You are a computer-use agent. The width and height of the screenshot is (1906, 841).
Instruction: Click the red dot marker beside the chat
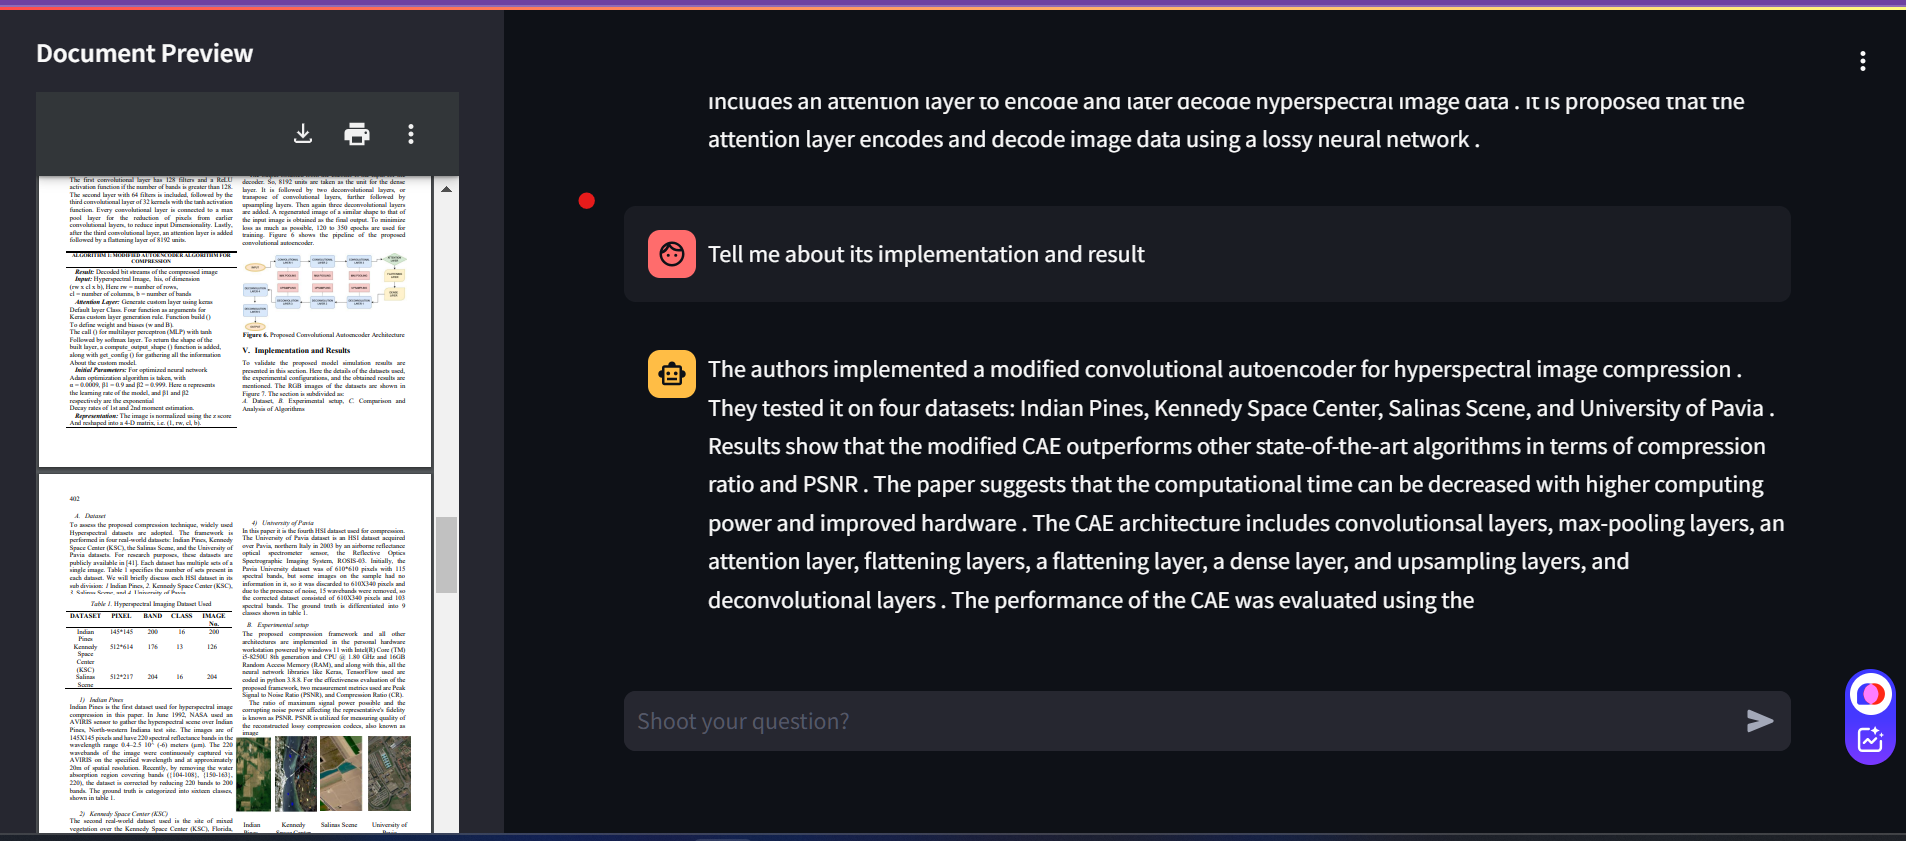(x=587, y=200)
